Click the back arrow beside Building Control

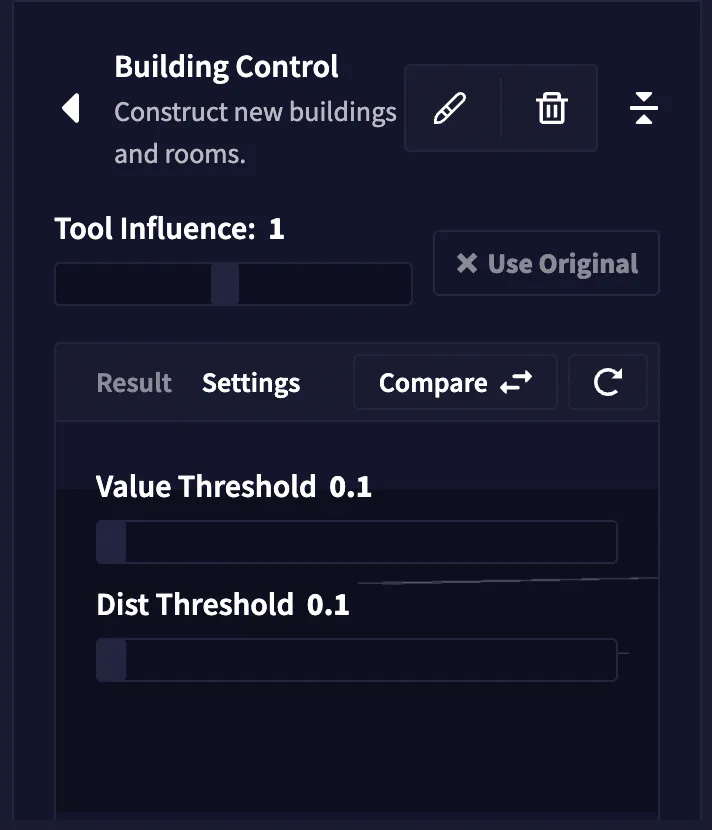click(x=70, y=108)
